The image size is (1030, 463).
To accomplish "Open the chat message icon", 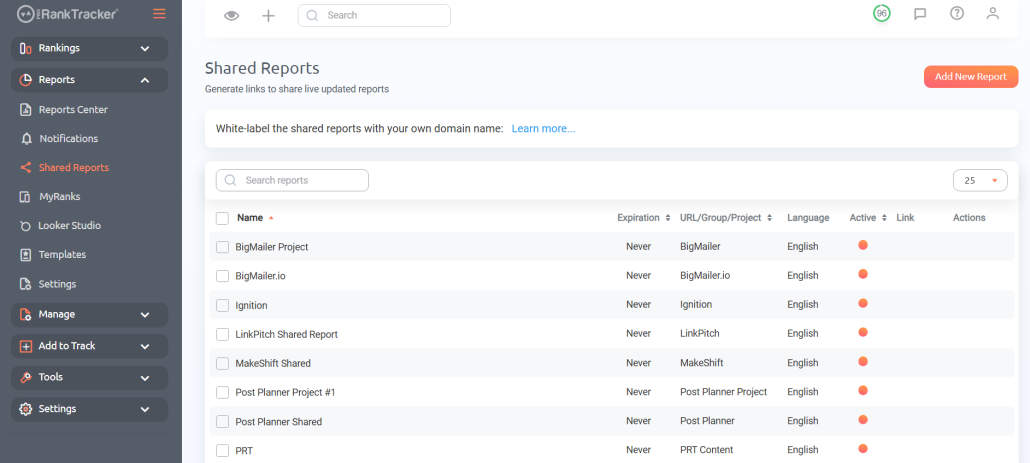I will click(920, 14).
